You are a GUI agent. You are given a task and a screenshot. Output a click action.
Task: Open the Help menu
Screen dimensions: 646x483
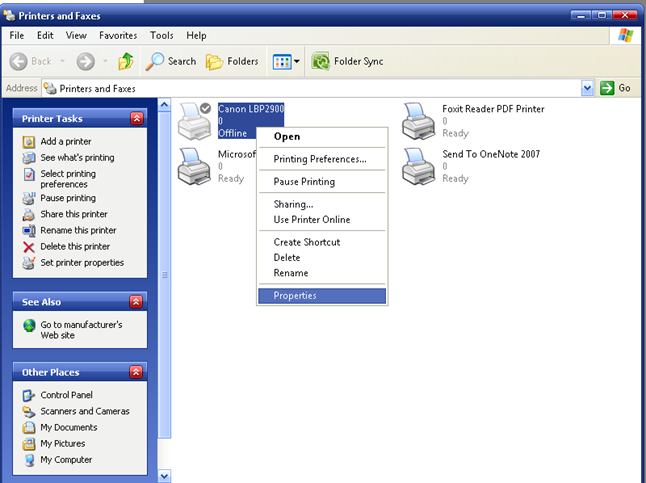click(196, 35)
